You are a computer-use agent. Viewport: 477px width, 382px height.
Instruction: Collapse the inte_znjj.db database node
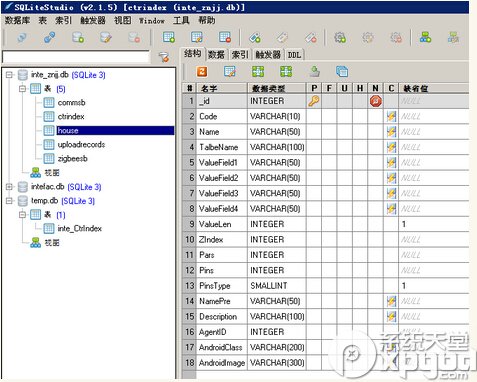click(x=9, y=75)
